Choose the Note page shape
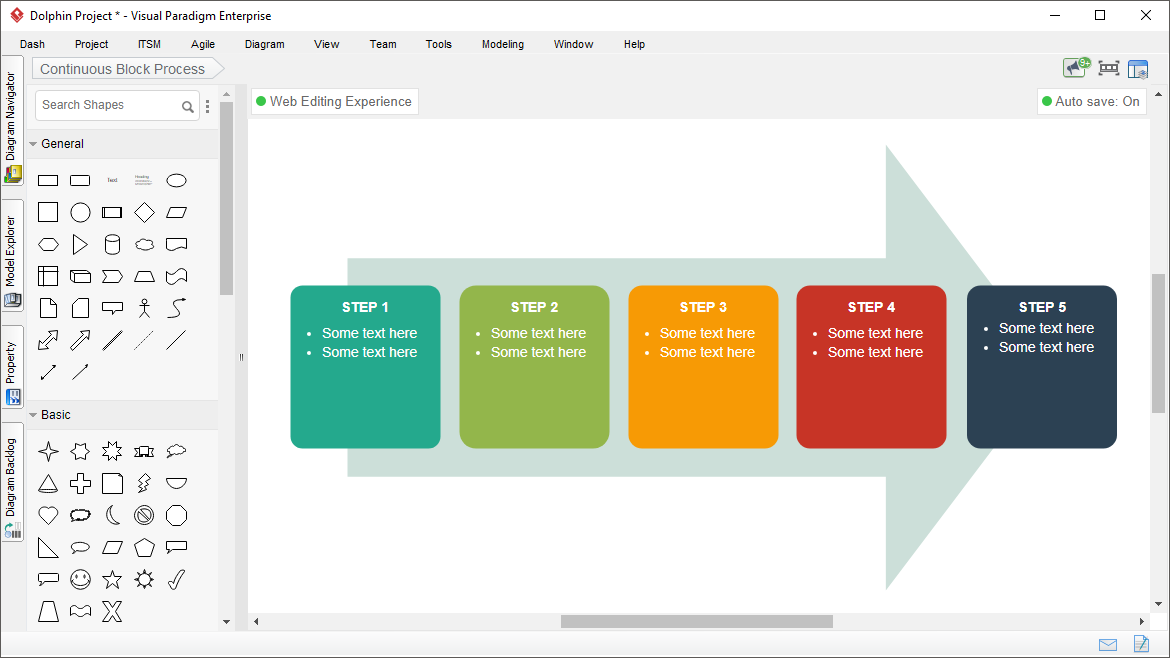This screenshot has width=1170, height=658. 48,308
